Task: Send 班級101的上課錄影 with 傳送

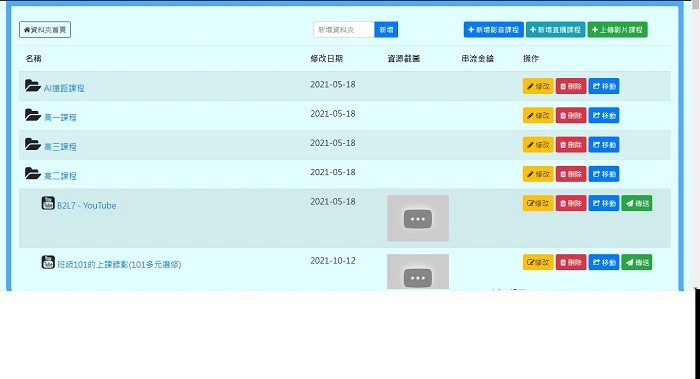Action: pyautogui.click(x=637, y=262)
